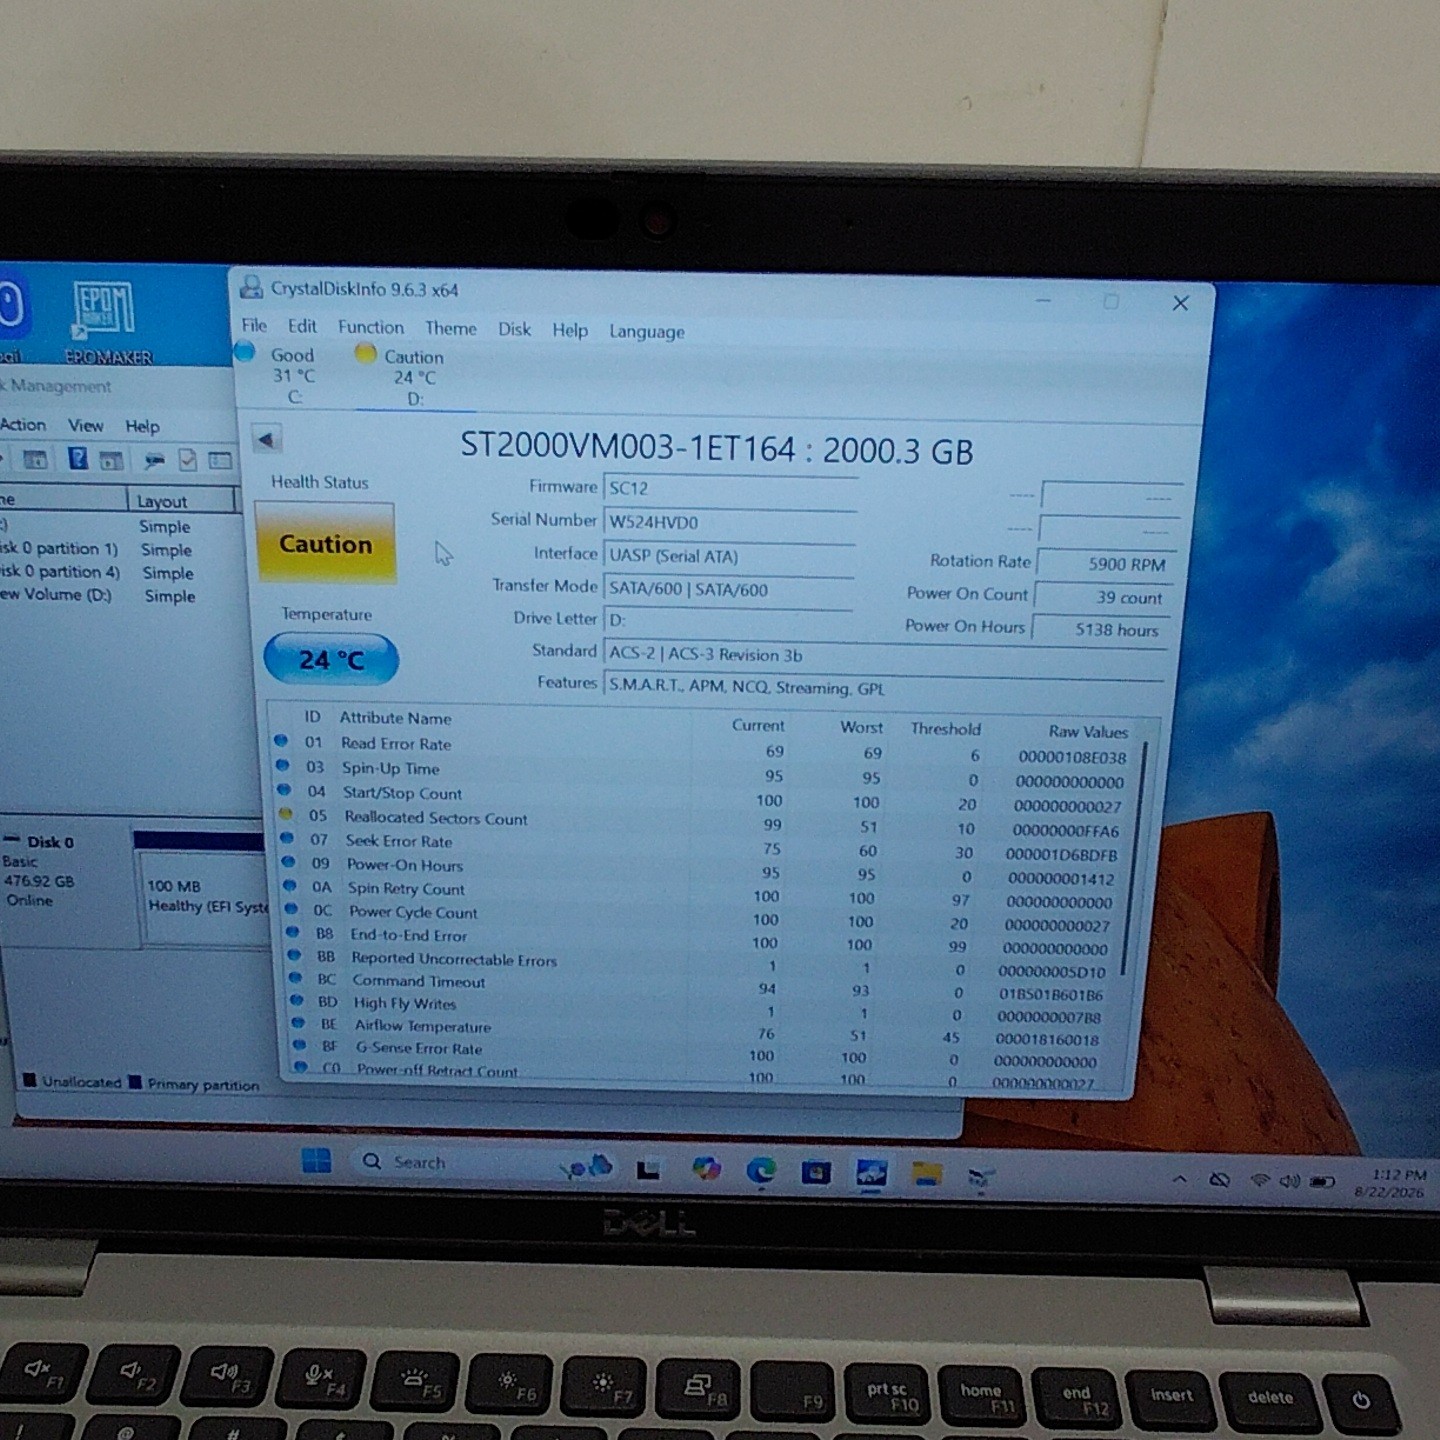Select the Airflow Temperature attribute row
1440x1440 pixels.
coord(704,1030)
